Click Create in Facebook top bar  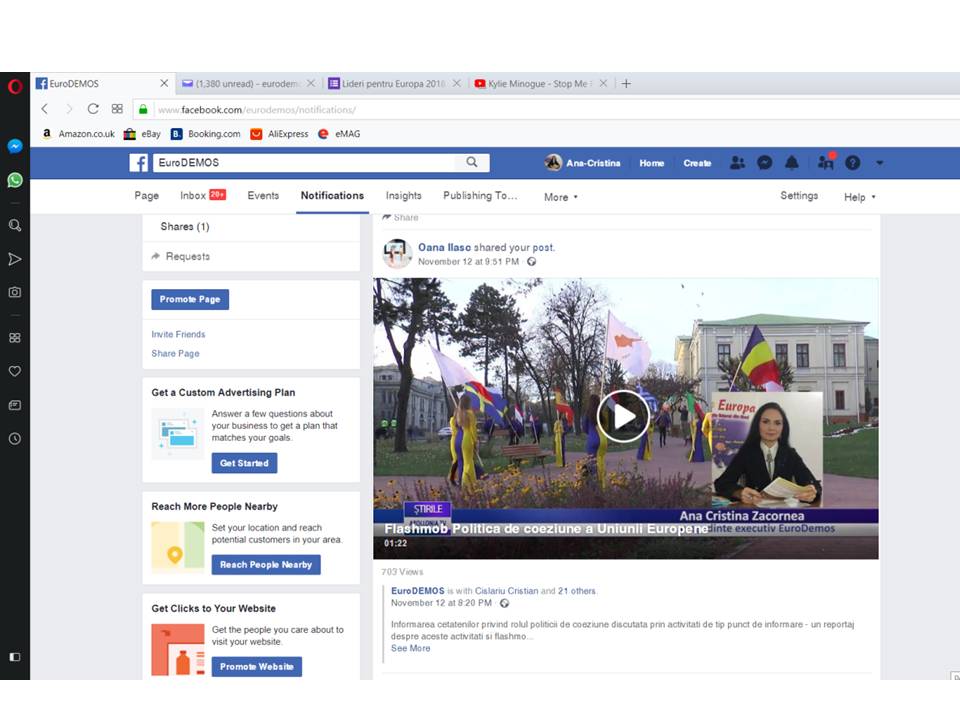(697, 163)
